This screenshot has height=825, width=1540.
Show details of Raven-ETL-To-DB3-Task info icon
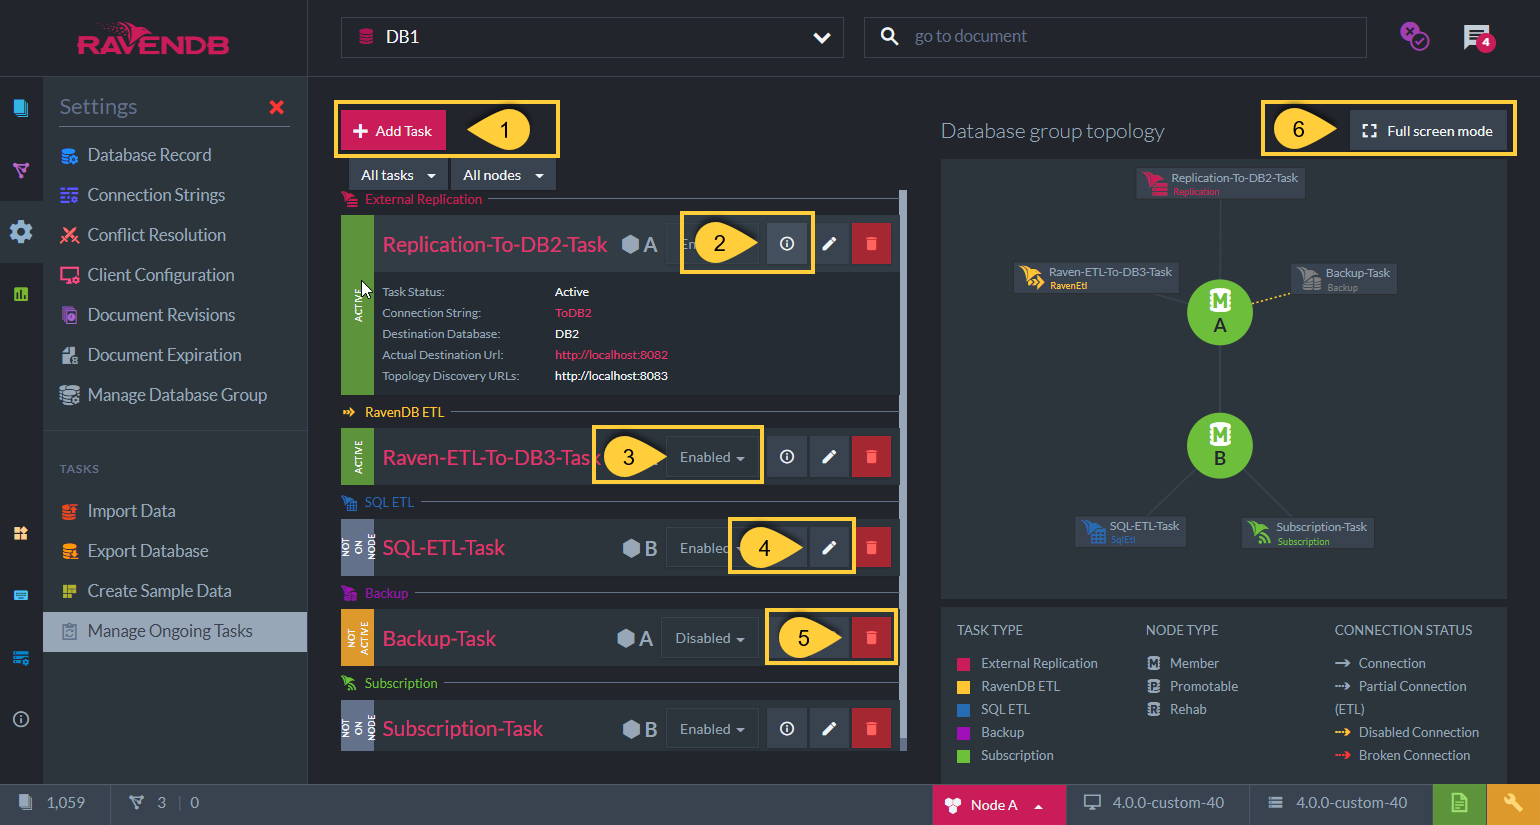tap(787, 457)
